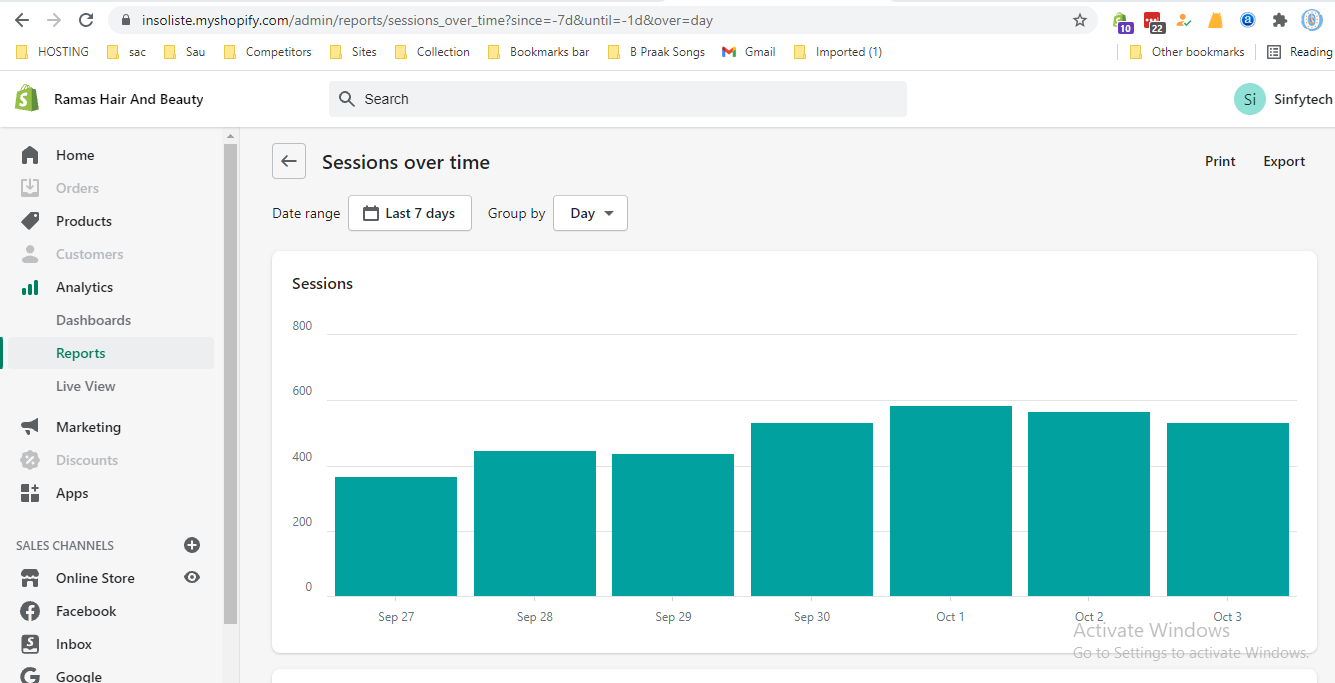Click the browser address bar
The height and width of the screenshot is (683, 1335).
(x=603, y=20)
